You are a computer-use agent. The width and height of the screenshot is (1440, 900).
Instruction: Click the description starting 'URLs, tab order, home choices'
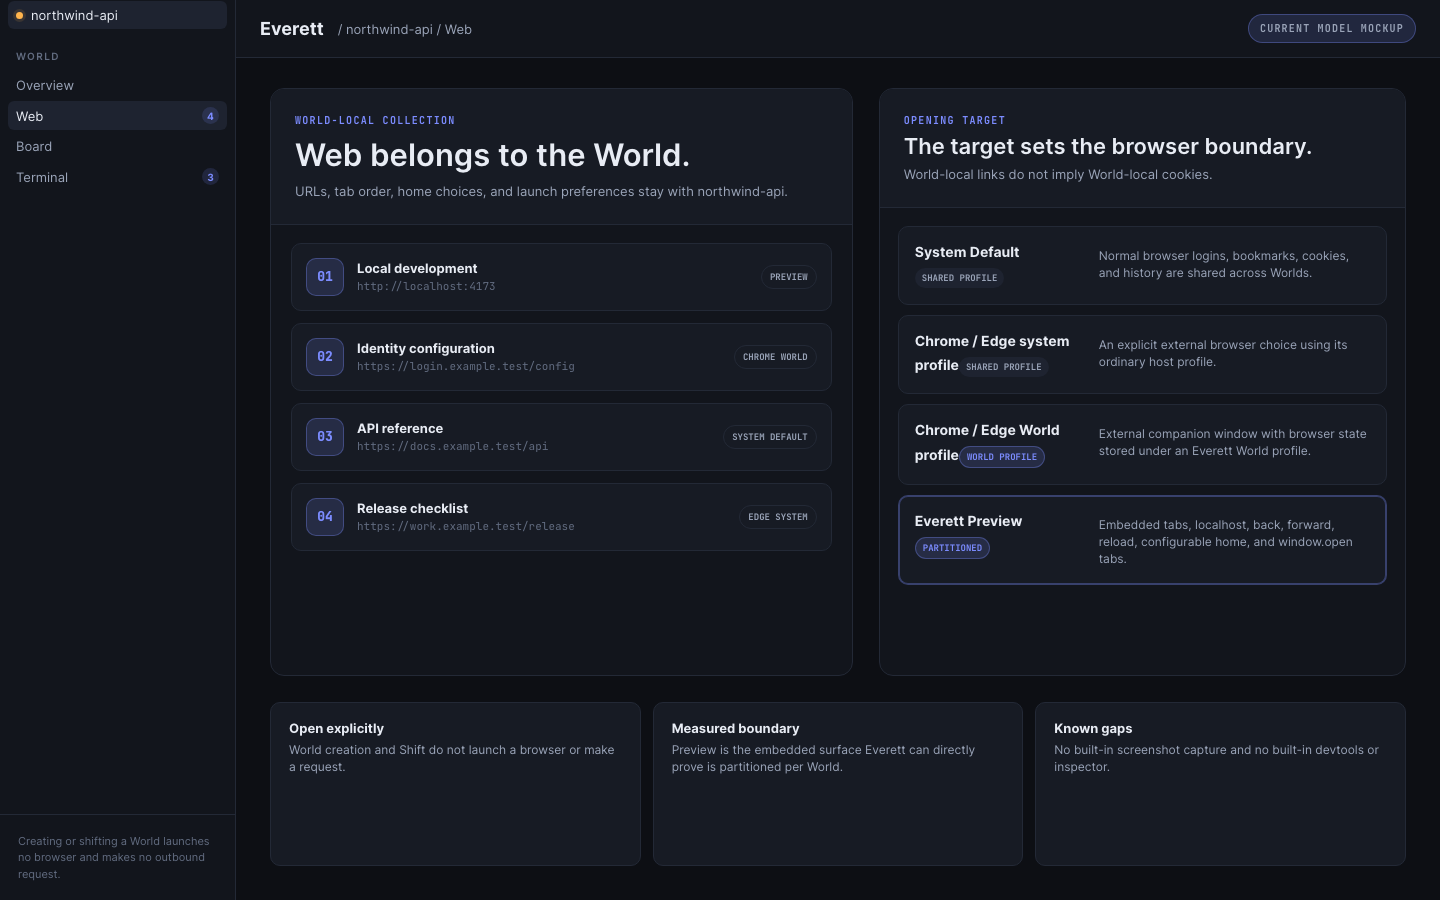[541, 191]
